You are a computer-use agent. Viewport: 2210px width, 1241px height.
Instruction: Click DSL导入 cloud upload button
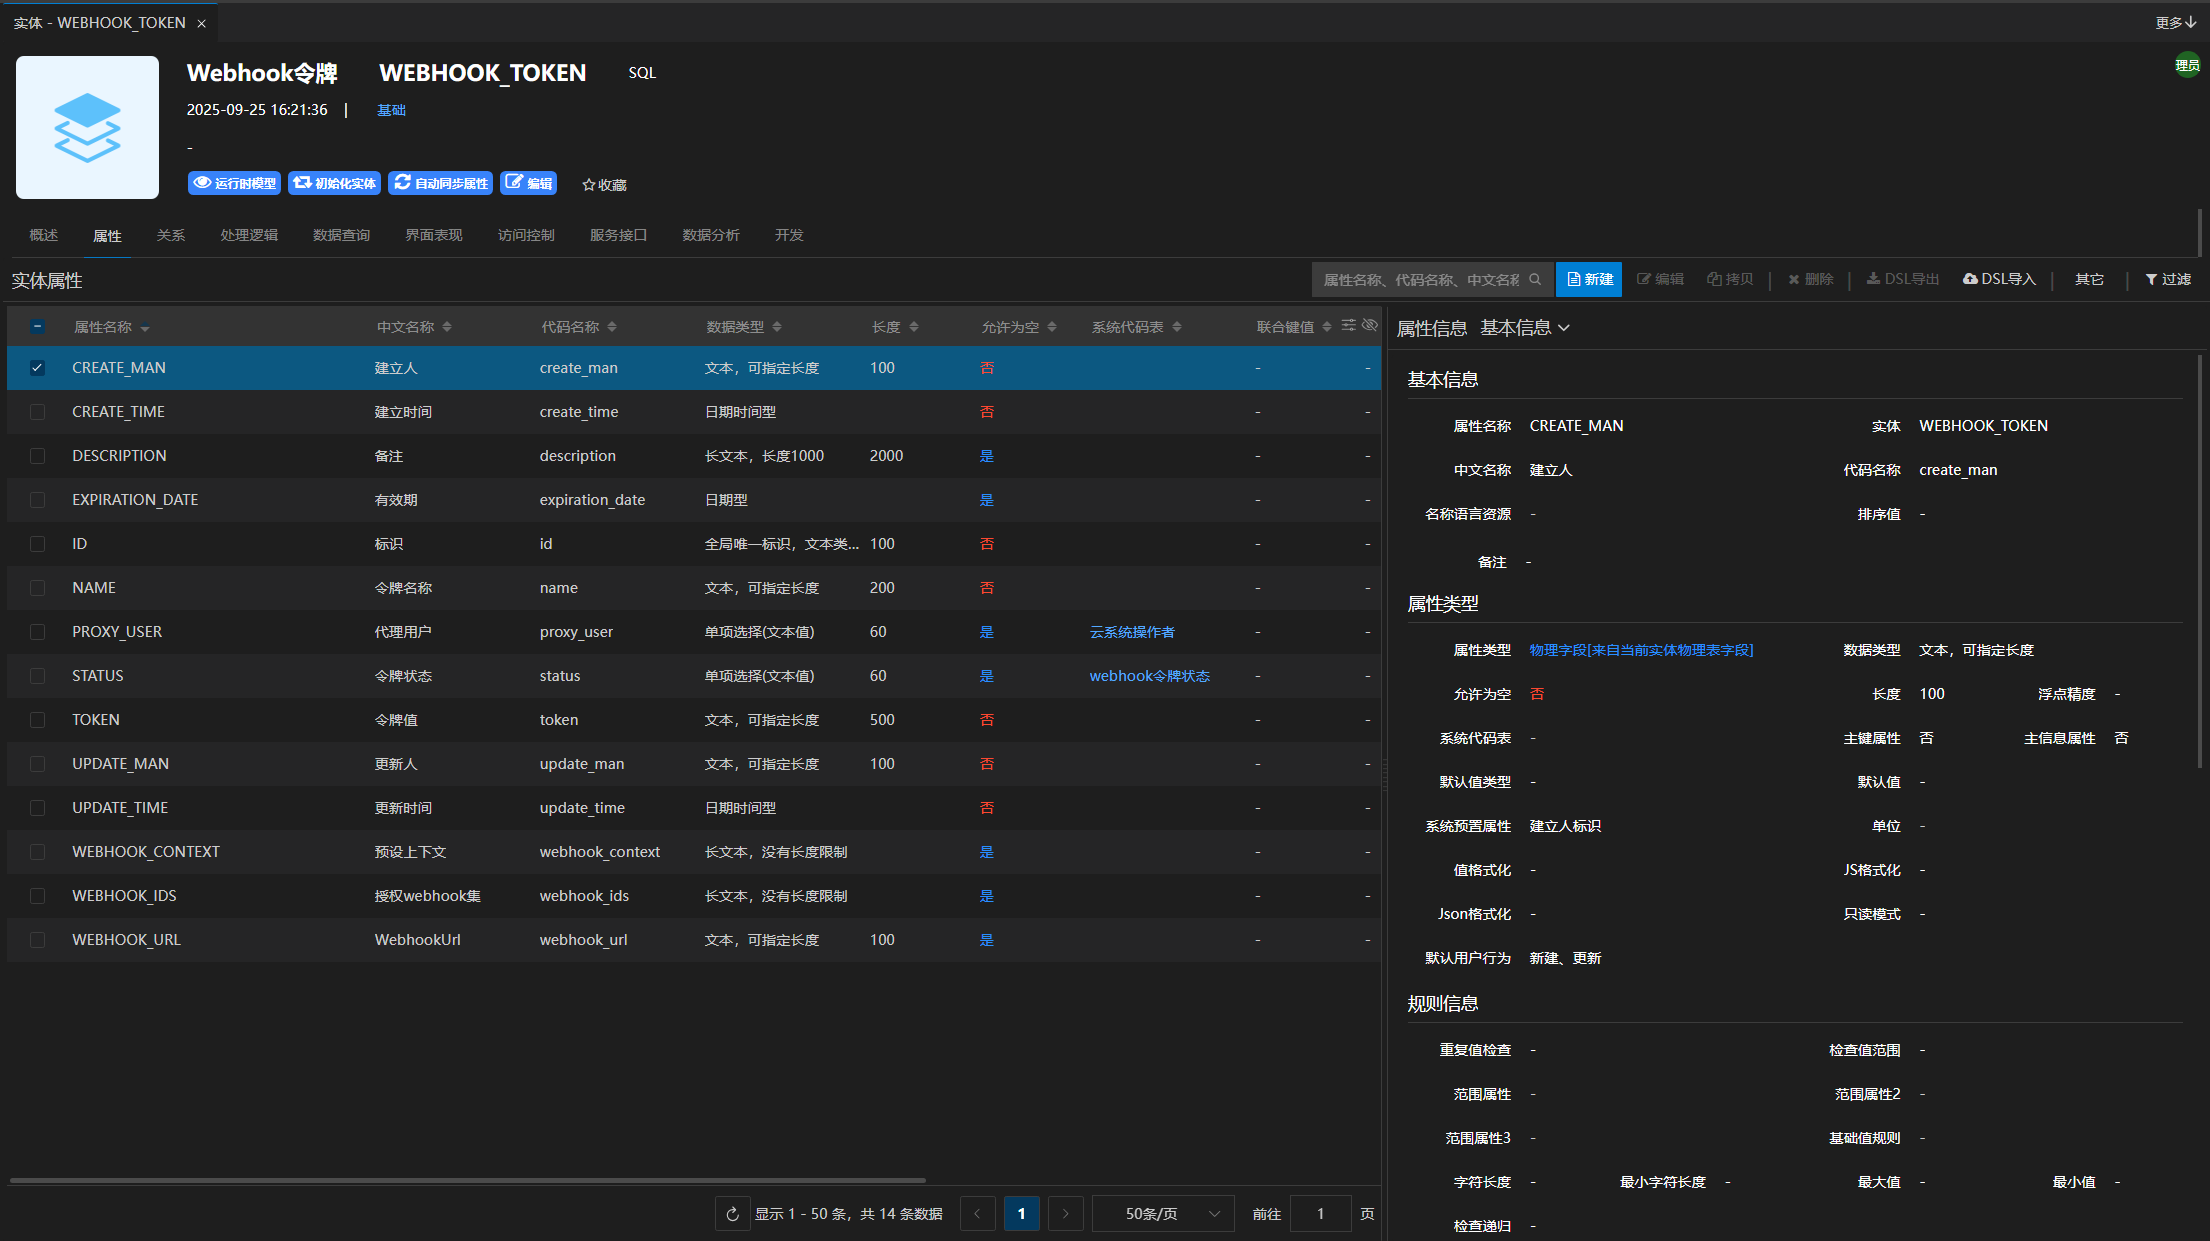(1999, 280)
